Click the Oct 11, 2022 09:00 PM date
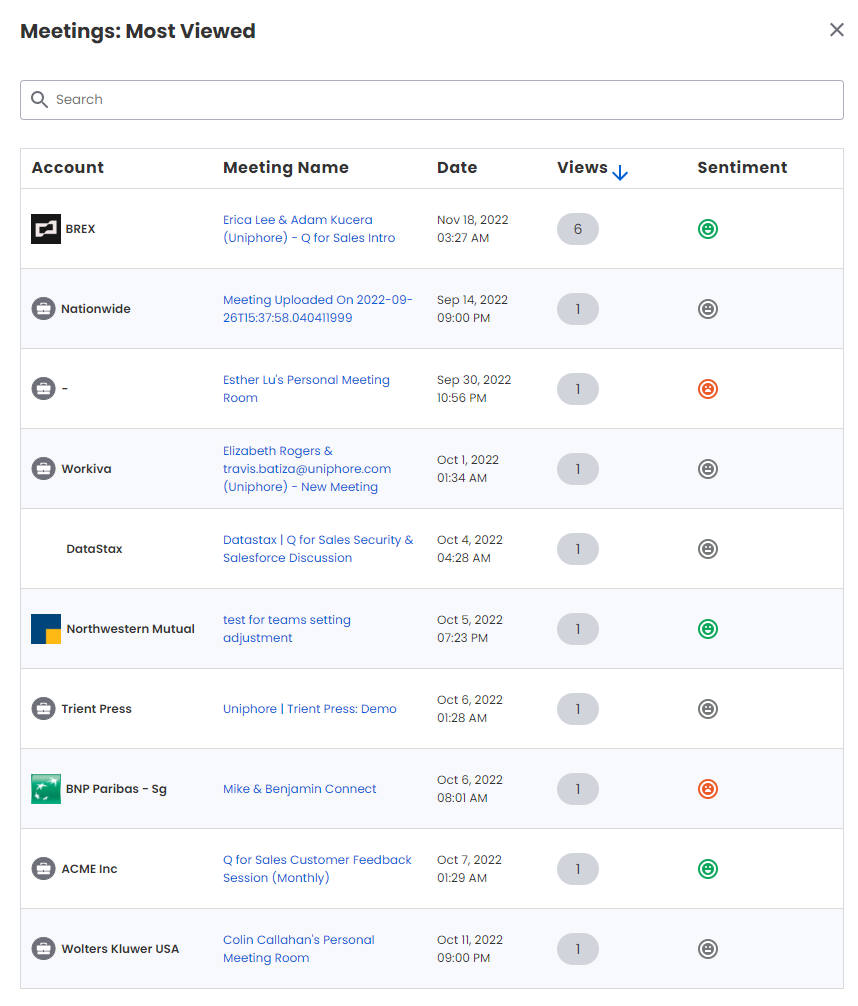Image resolution: width=858 pixels, height=1006 pixels. [x=470, y=949]
